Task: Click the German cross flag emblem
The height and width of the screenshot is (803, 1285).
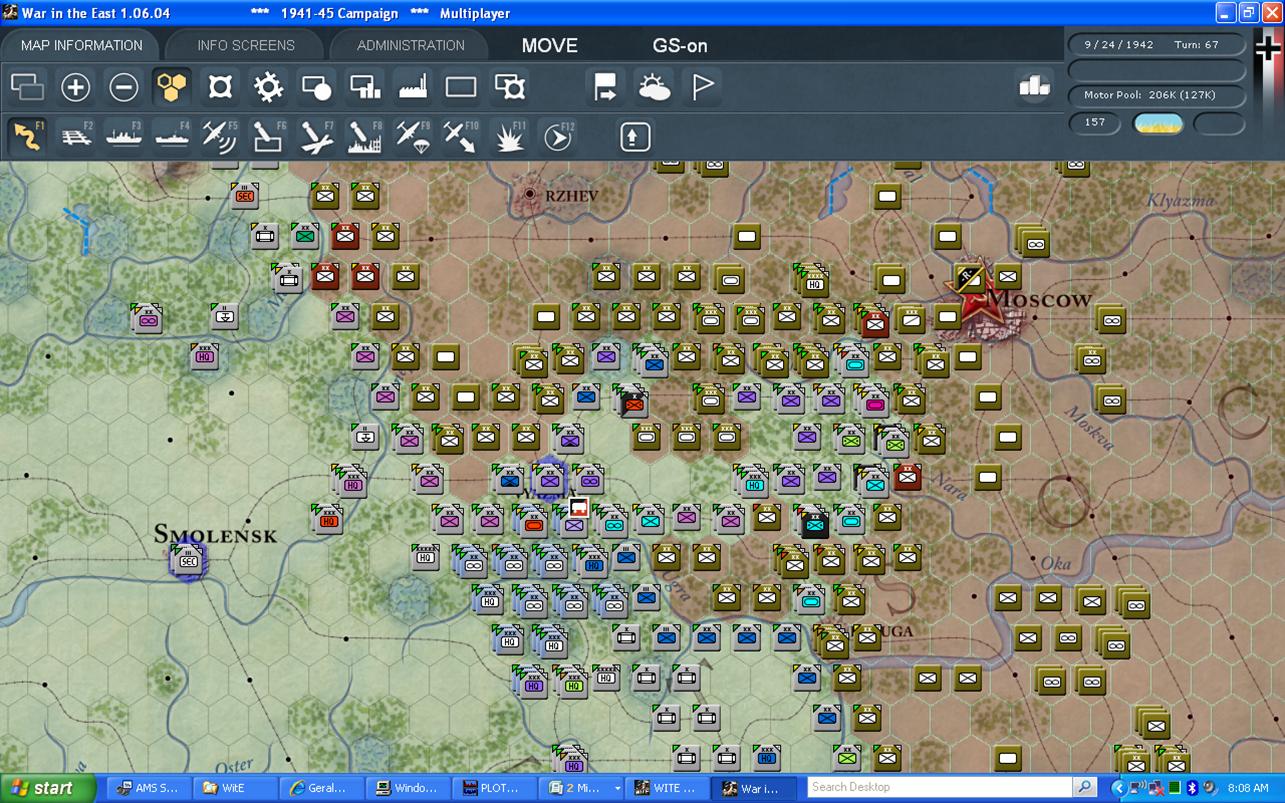Action: pos(1269,50)
